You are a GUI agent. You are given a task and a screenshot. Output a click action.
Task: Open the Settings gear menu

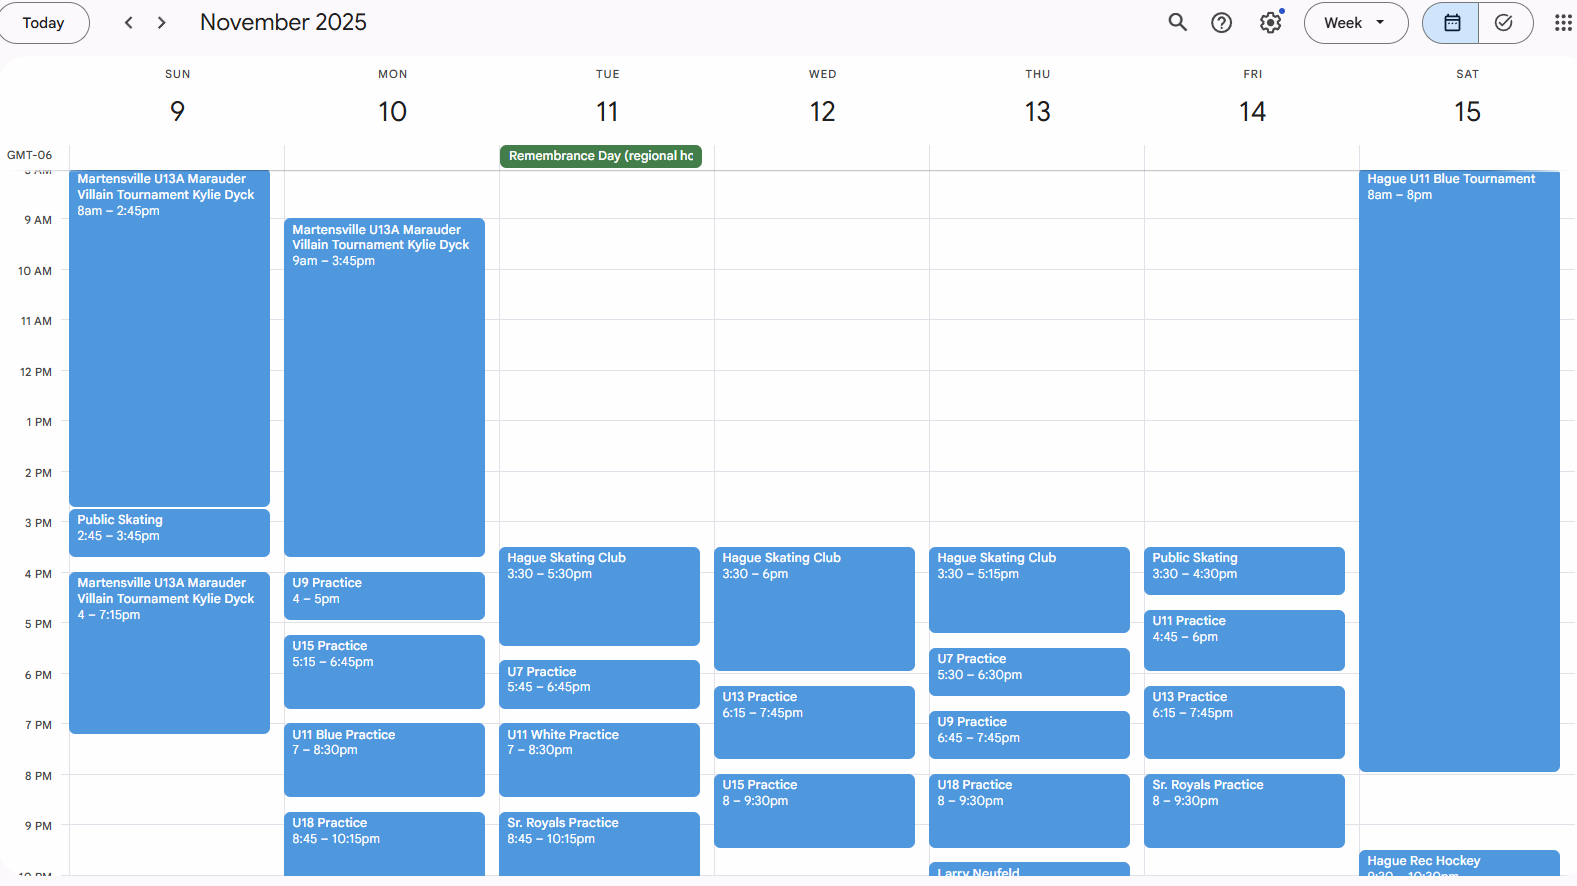pyautogui.click(x=1270, y=23)
